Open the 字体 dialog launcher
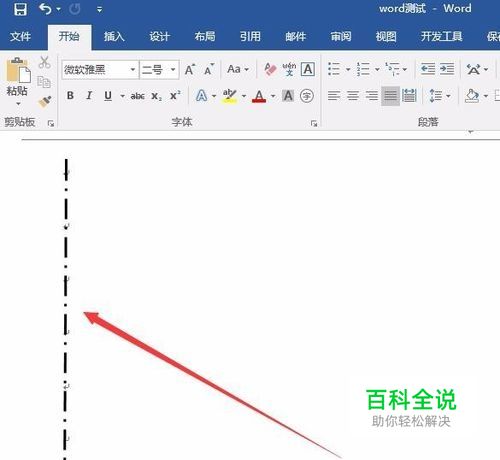 (x=314, y=123)
